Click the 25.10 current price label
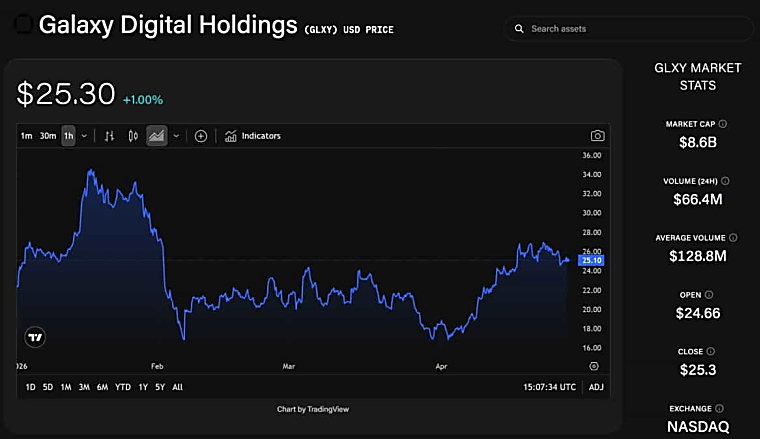The height and width of the screenshot is (439, 760). (x=591, y=261)
